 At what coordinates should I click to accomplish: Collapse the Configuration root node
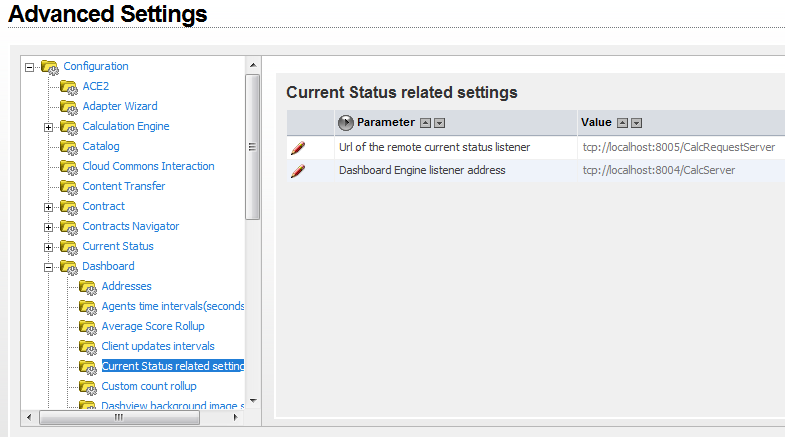[30, 67]
